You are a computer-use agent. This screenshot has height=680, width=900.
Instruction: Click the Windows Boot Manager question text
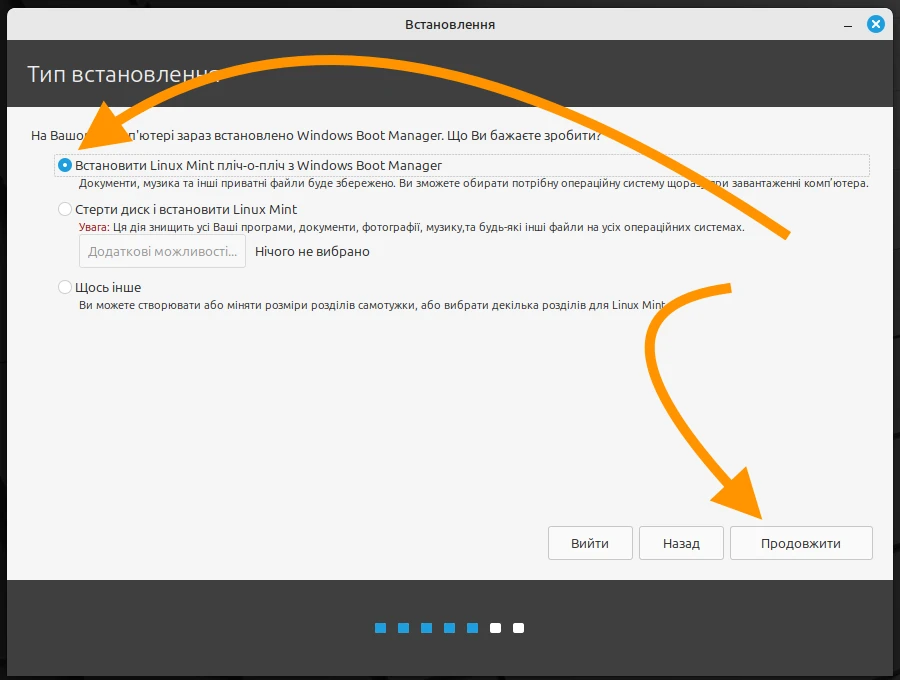[x=316, y=135]
